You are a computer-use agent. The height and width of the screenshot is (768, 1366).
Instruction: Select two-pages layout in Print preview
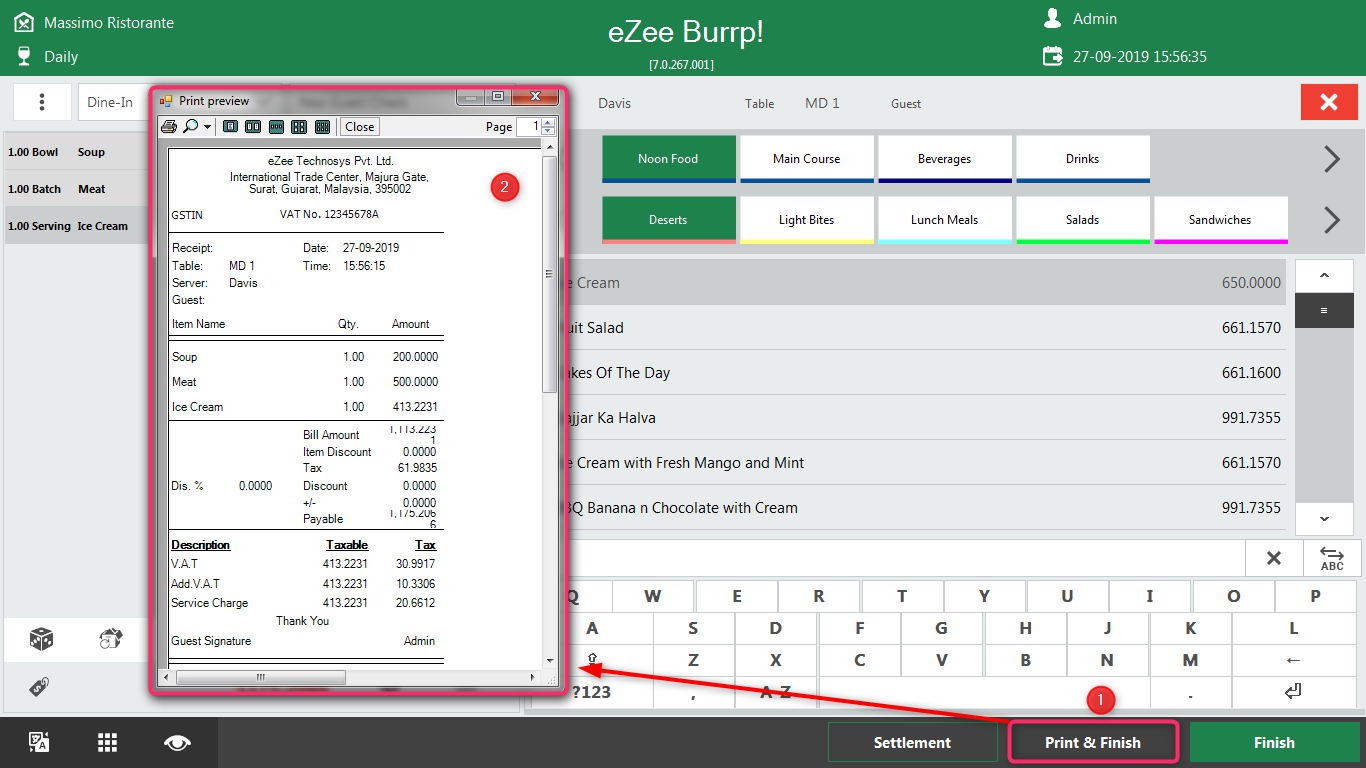pyautogui.click(x=253, y=127)
